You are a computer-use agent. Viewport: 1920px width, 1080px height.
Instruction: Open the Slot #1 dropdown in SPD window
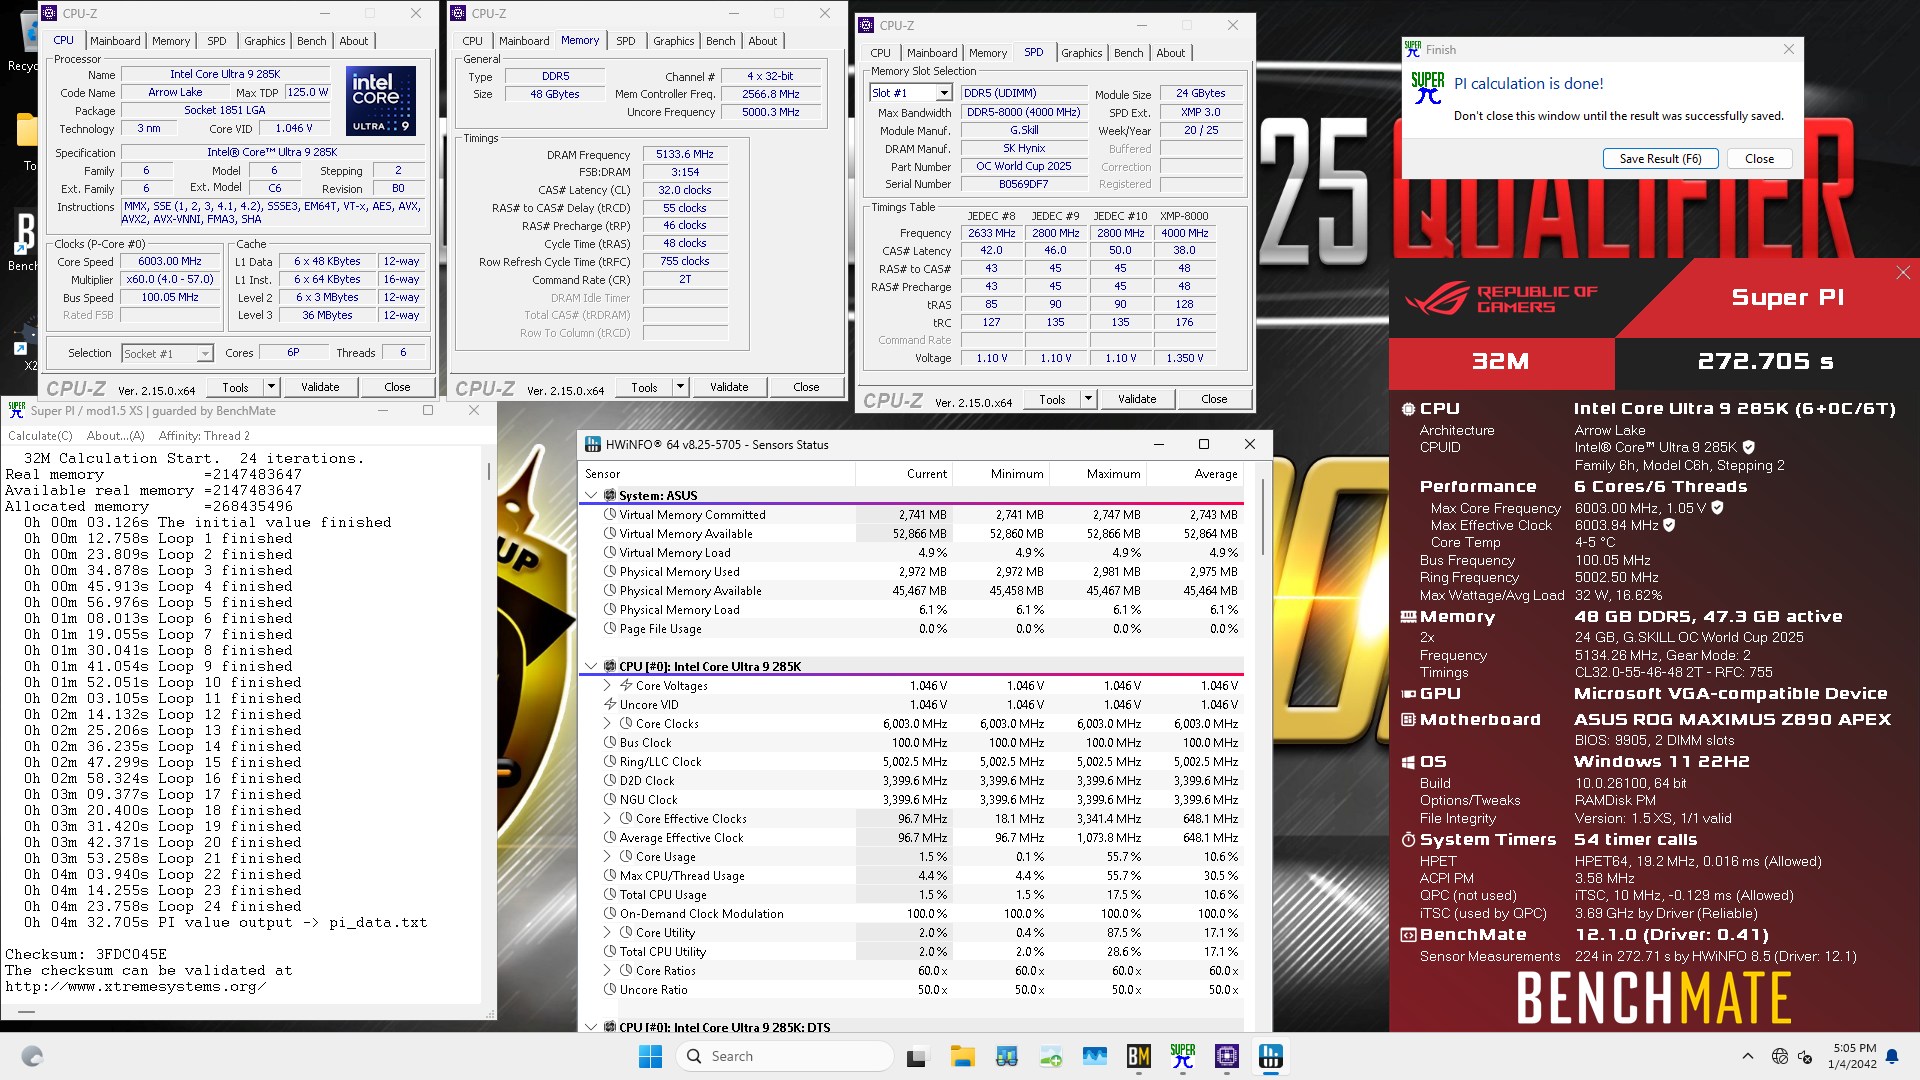pos(943,93)
